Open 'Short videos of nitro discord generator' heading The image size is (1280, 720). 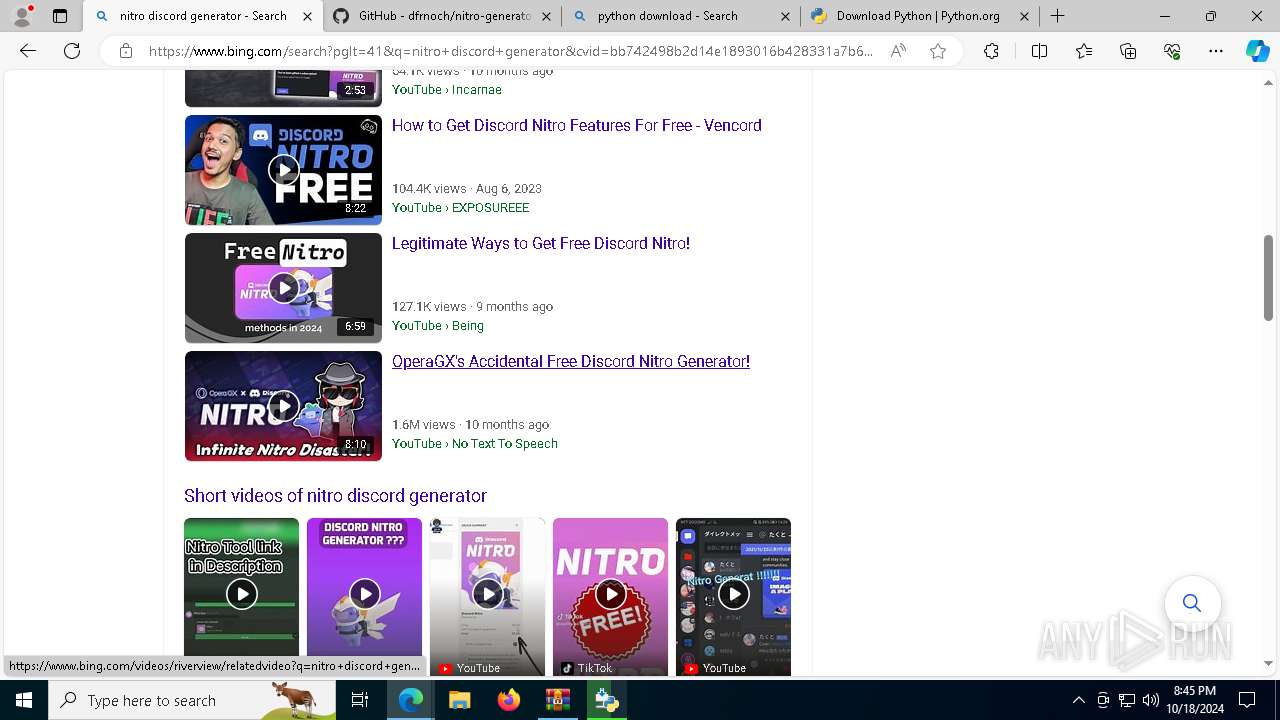tap(335, 496)
